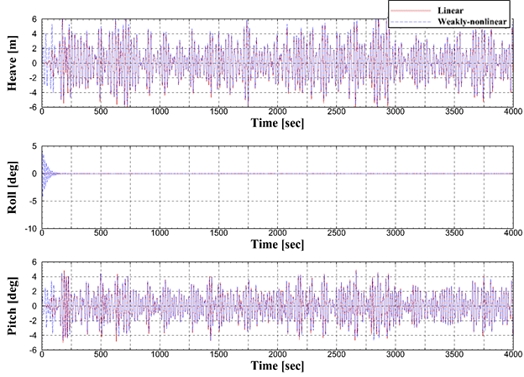Click the "4000" tick under the Heave plot
Image resolution: width=524 pixels, height=377 pixels.
513,112
